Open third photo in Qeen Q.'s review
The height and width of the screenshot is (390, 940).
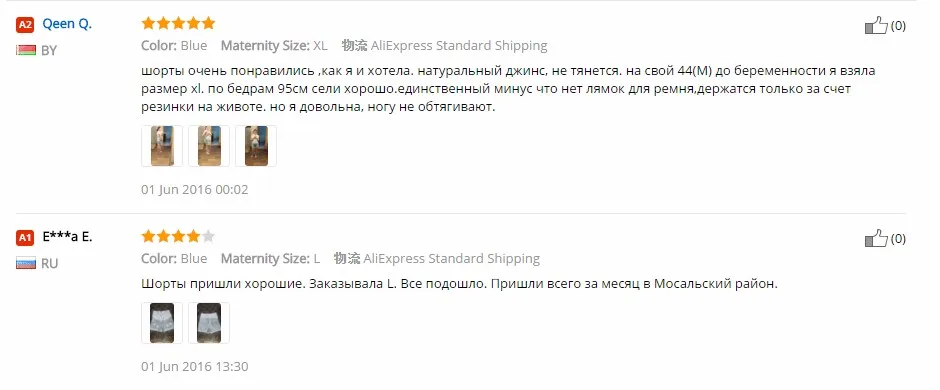tap(256, 146)
